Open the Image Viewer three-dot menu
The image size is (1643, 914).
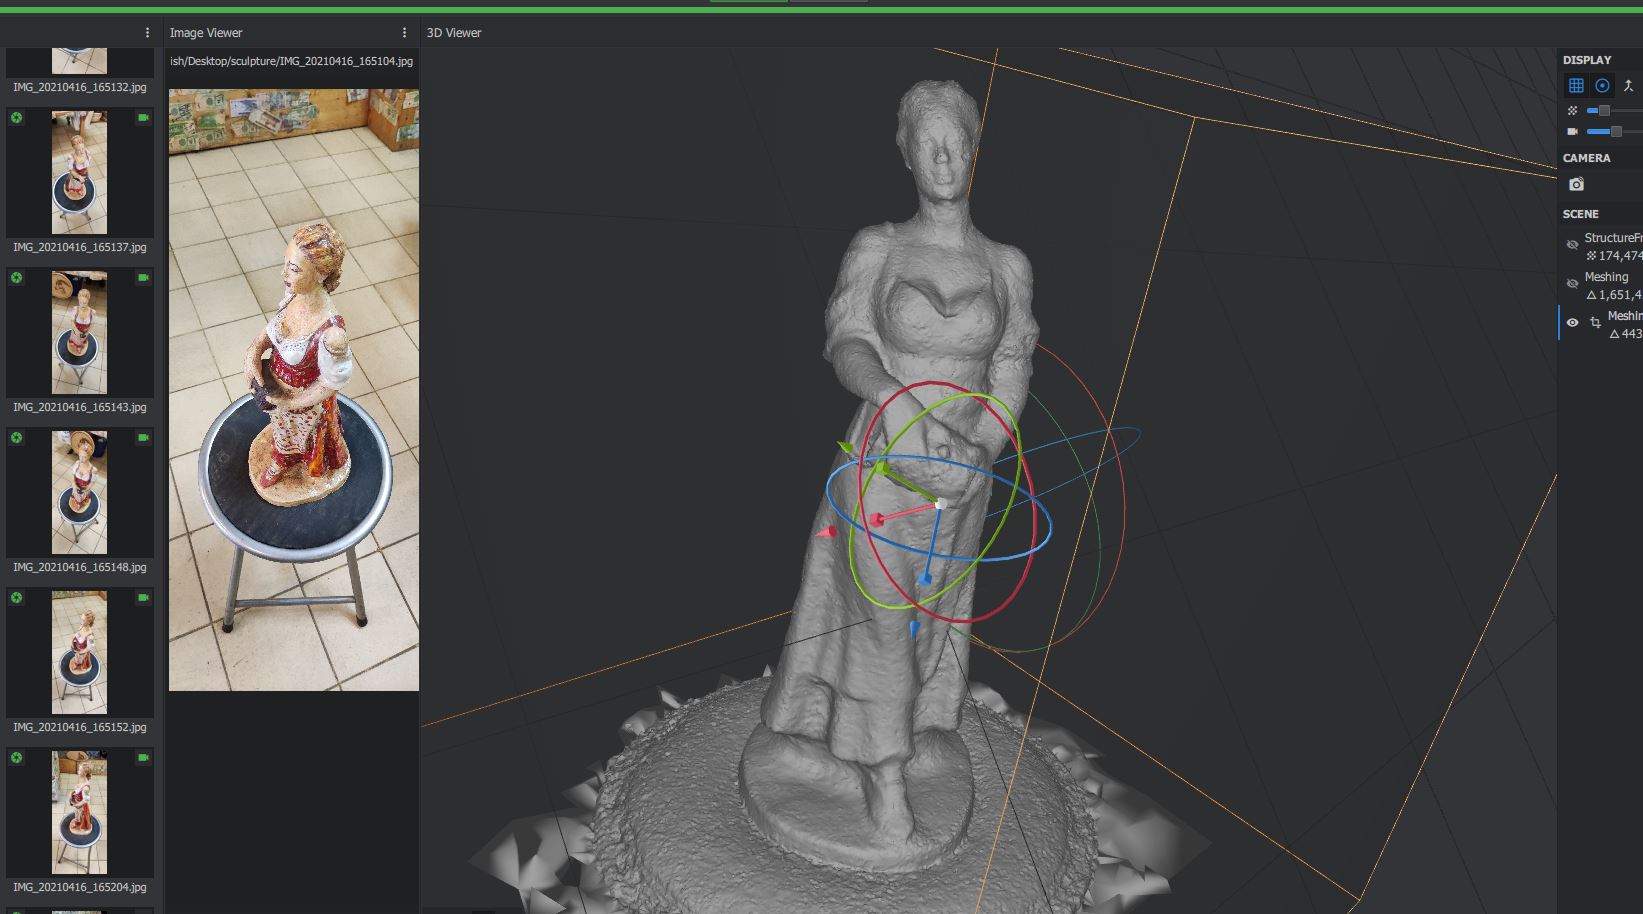coord(404,33)
